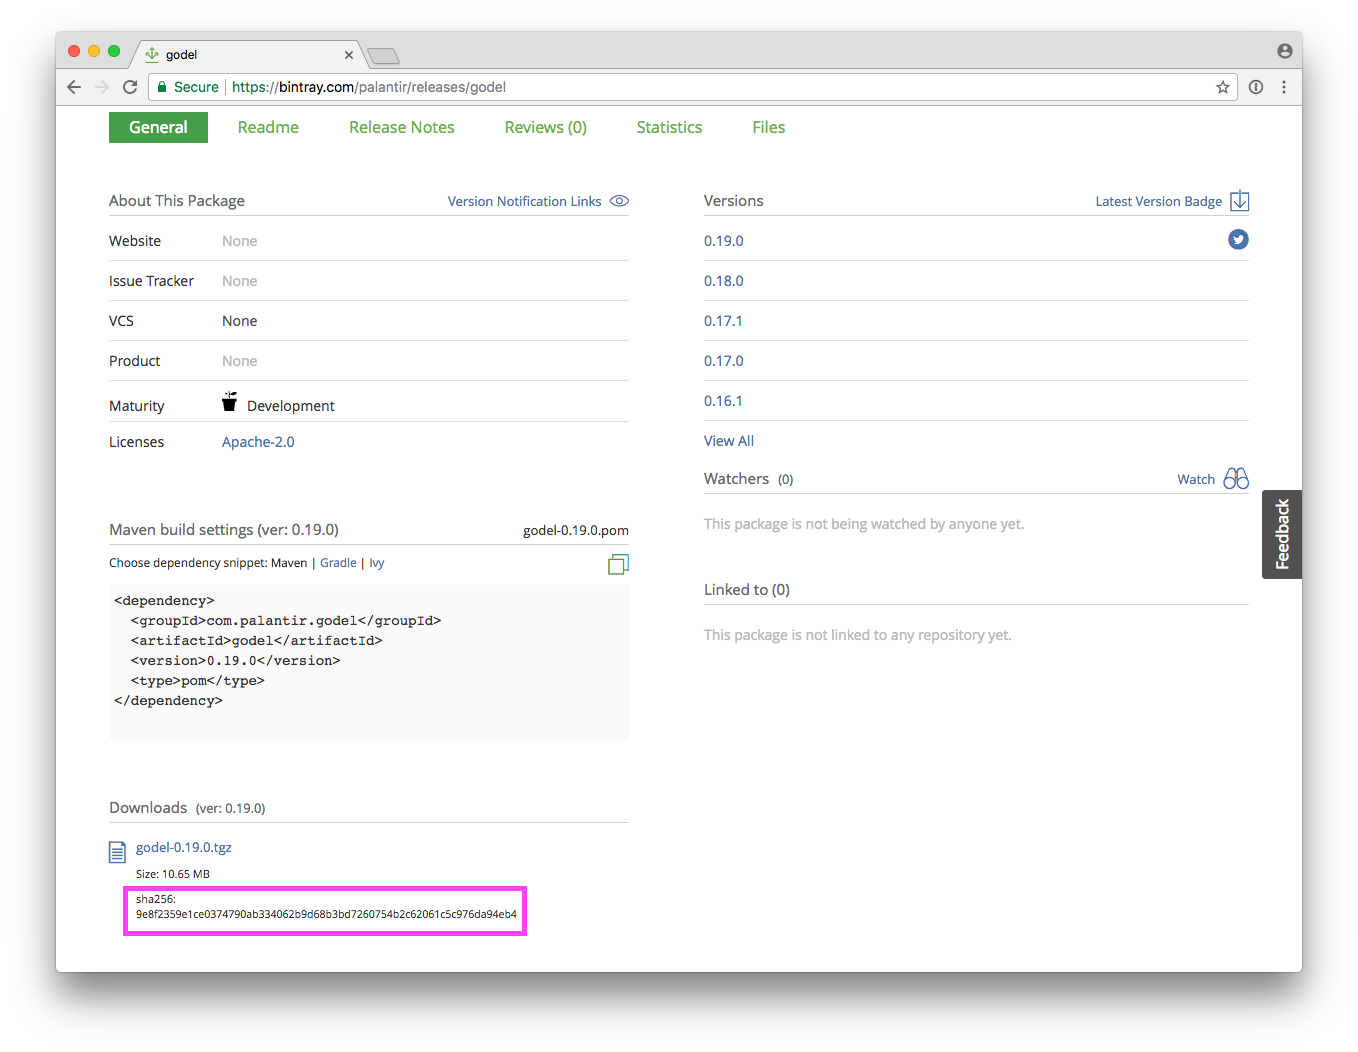Open version 0.18.0
This screenshot has width=1358, height=1052.
(x=724, y=281)
